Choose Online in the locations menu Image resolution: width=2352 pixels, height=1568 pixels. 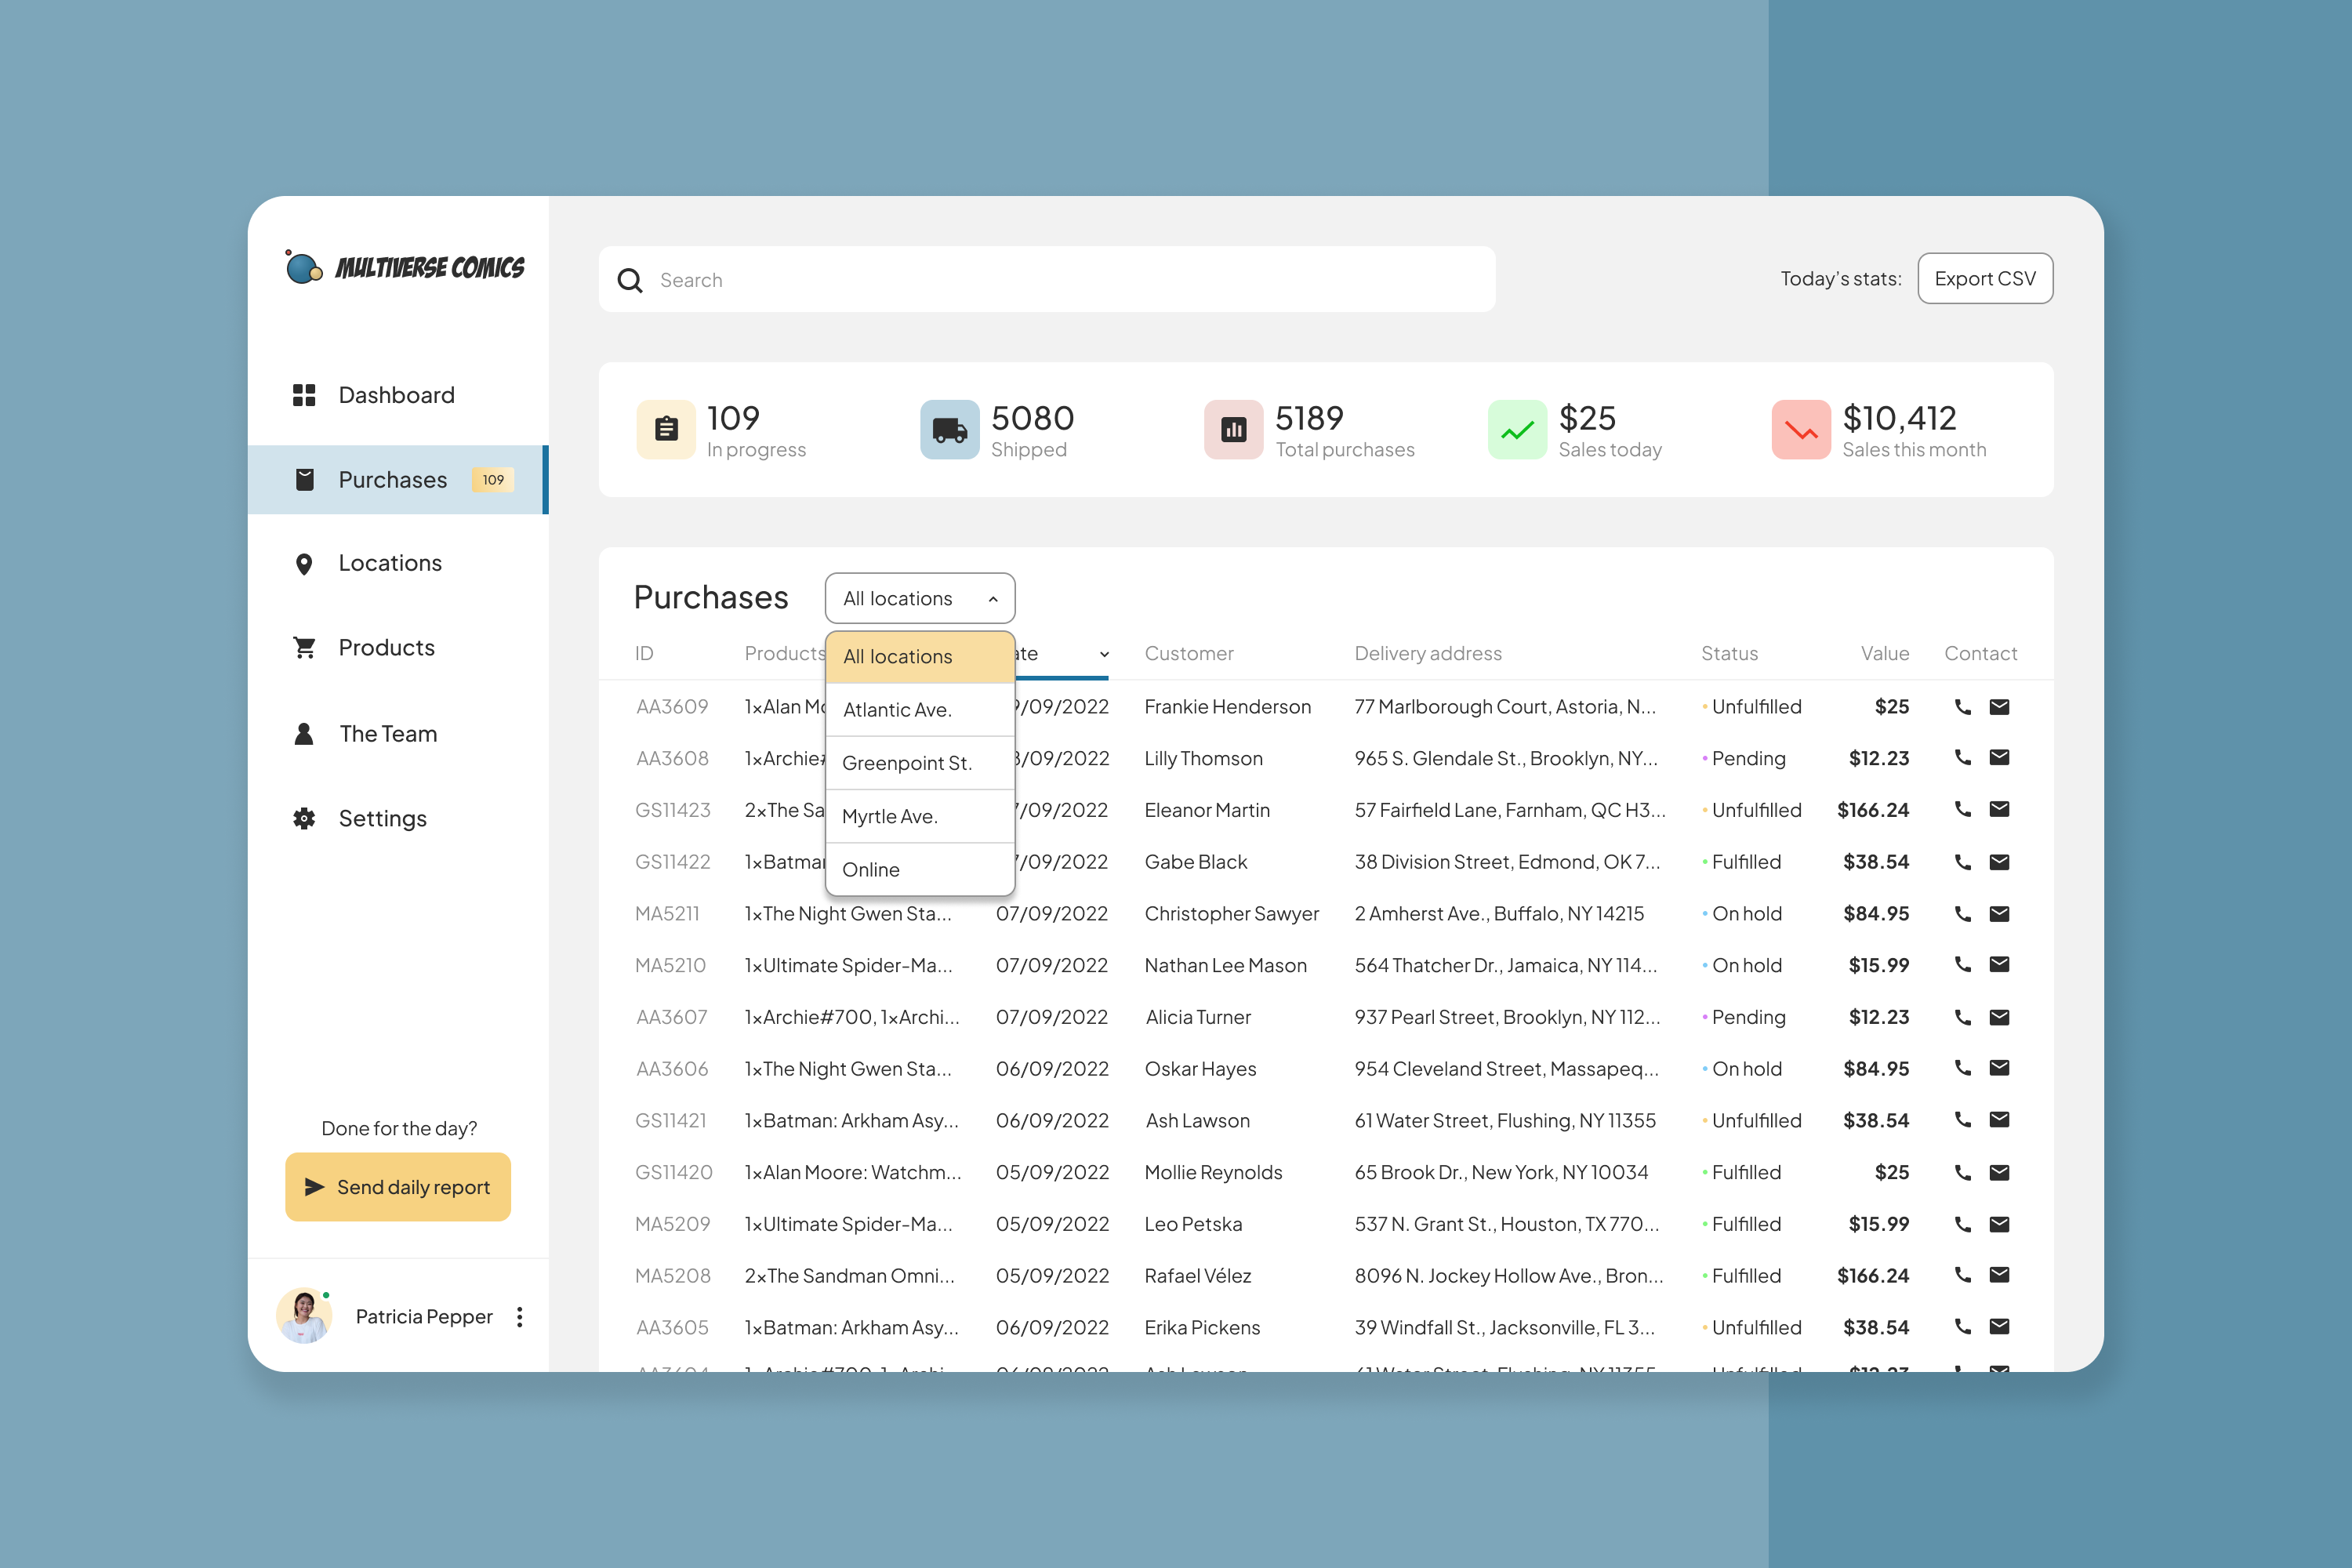[870, 869]
